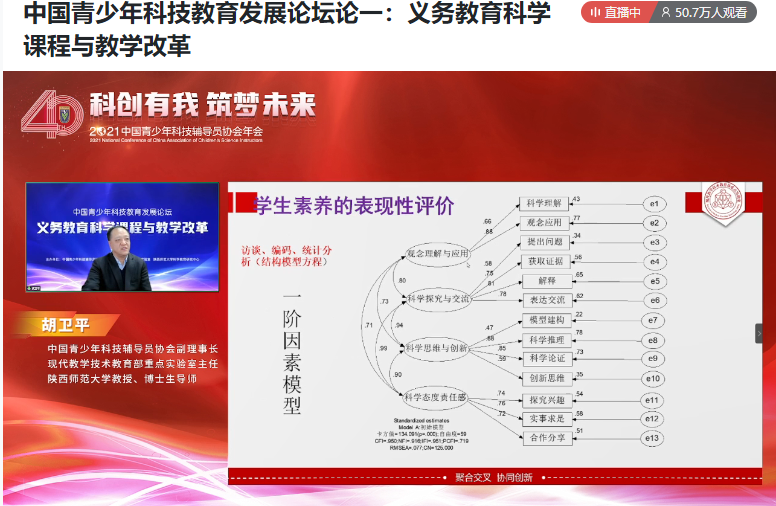776x506 pixels.
Task: Click the e11 error term circle
Action: point(652,400)
